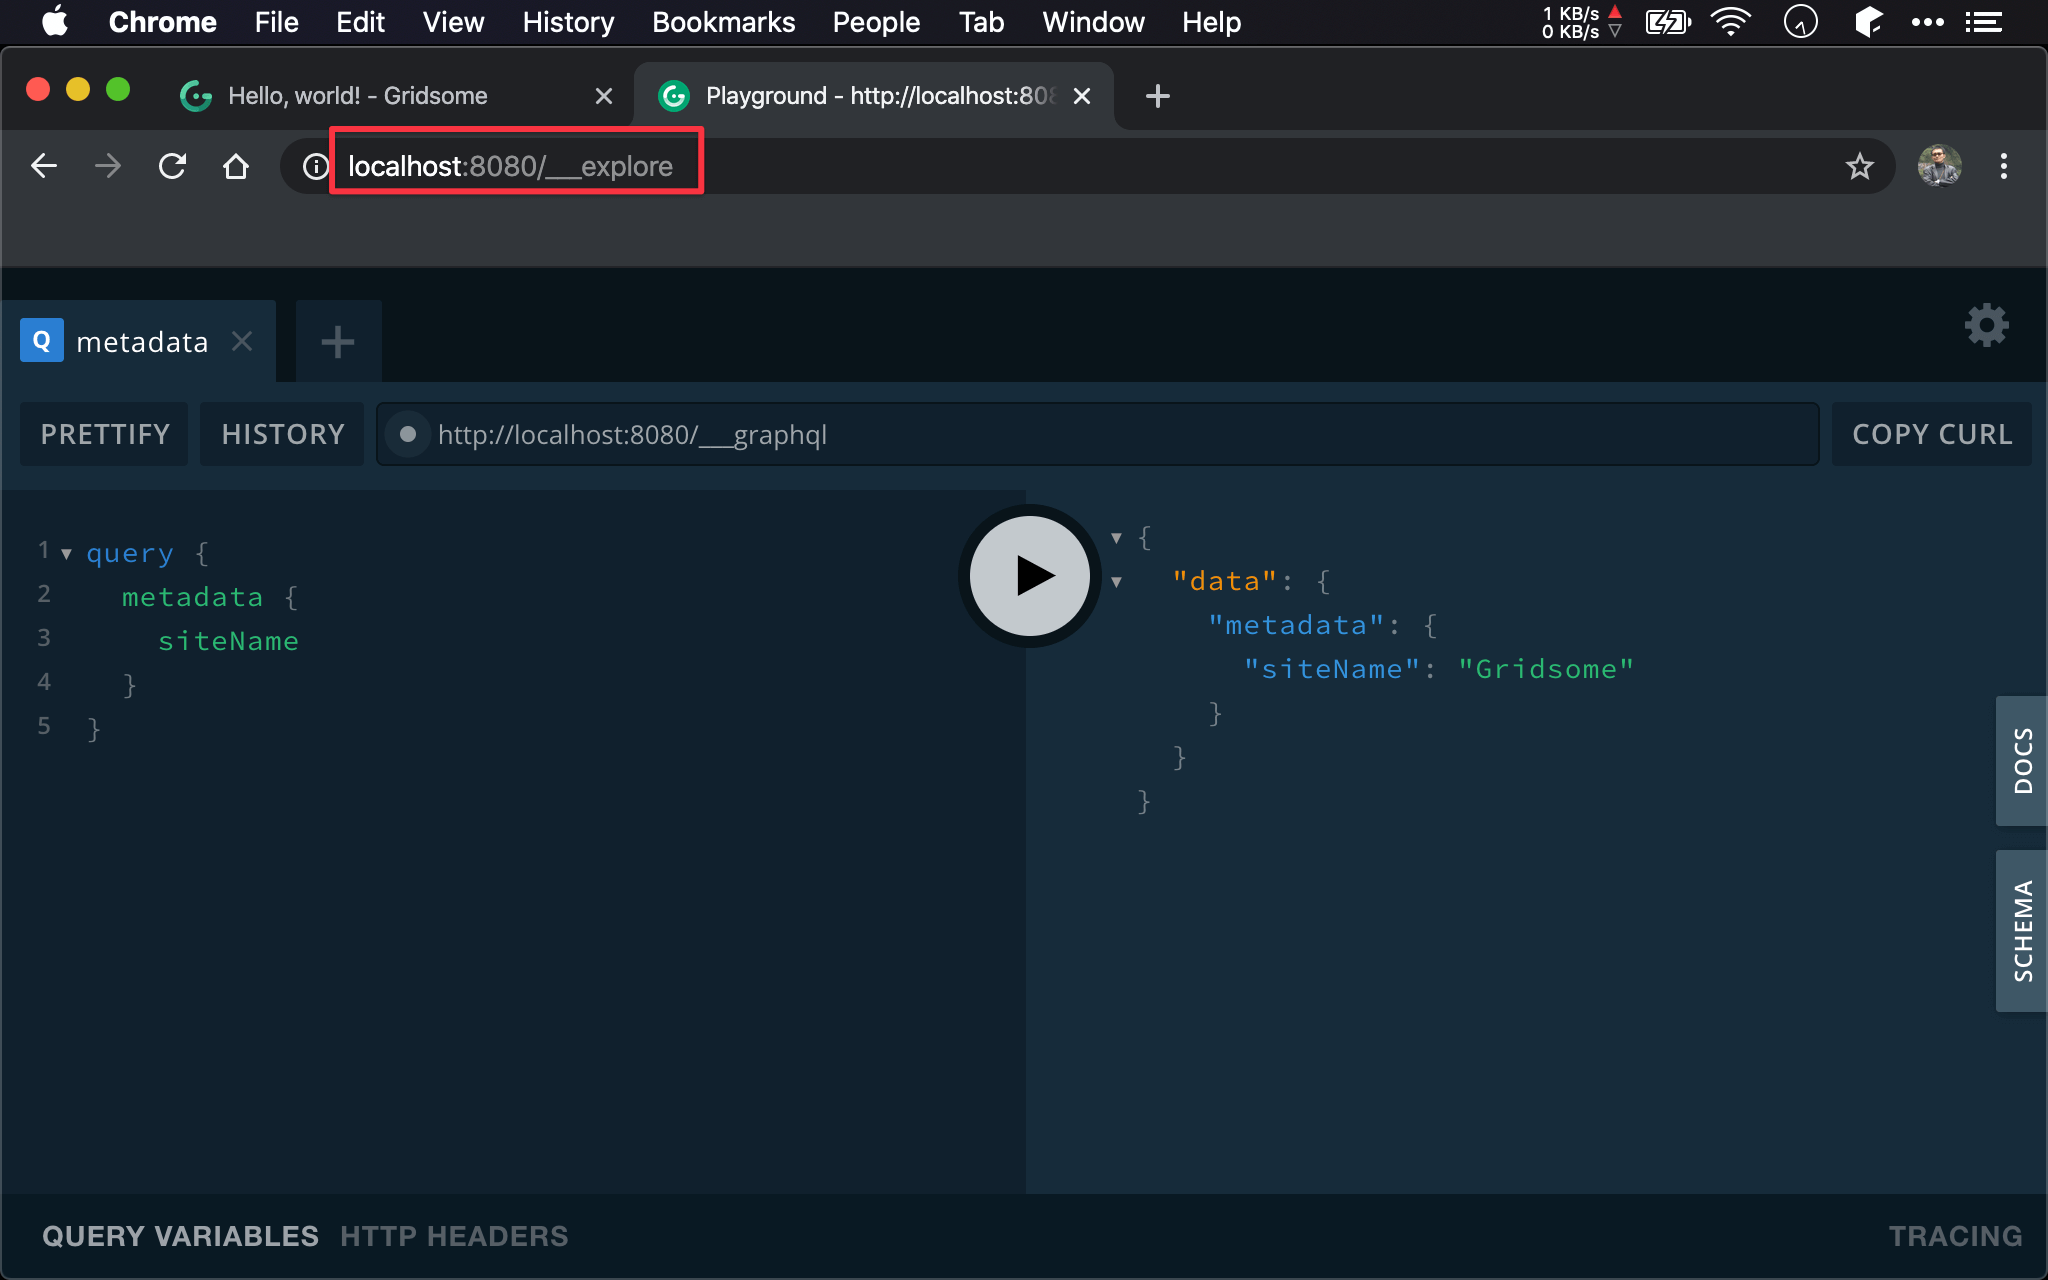Switch to HTTP HEADERS panel

click(454, 1236)
